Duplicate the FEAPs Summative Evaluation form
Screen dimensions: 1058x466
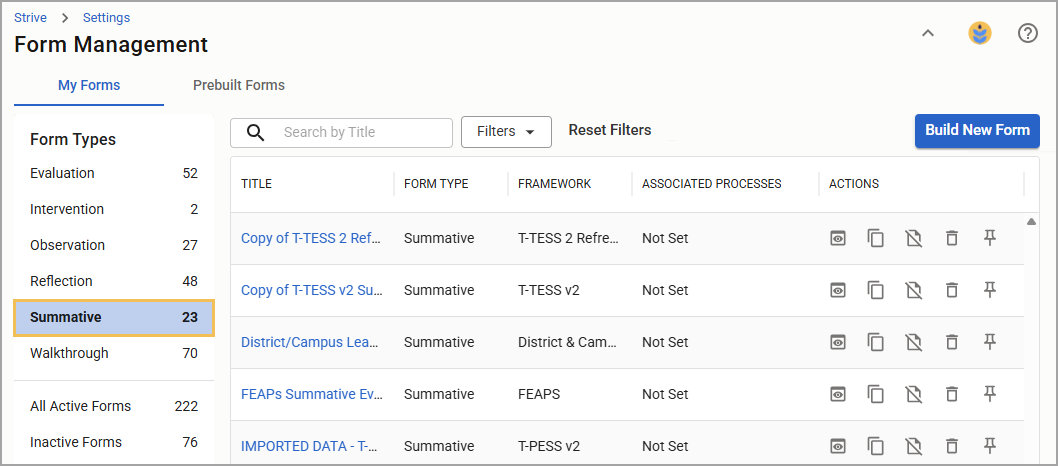[875, 394]
